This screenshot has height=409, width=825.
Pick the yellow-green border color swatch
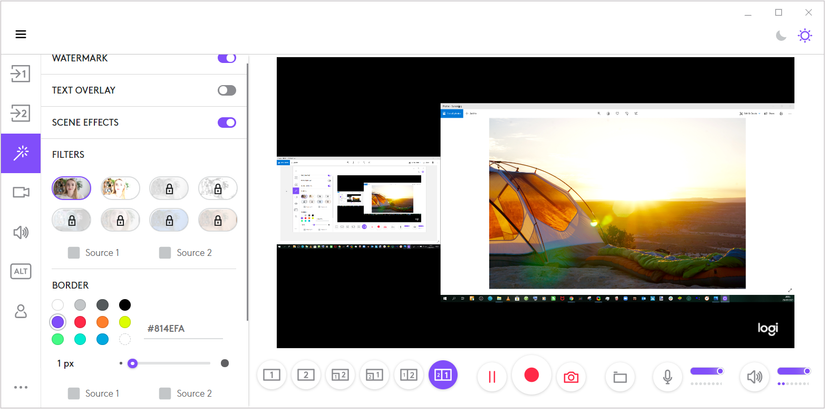click(x=125, y=322)
